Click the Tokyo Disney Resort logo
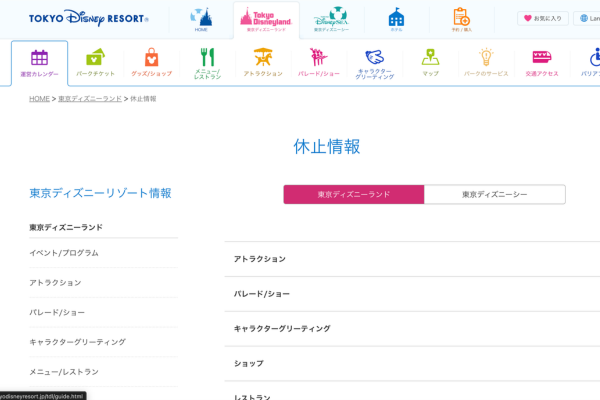 tap(88, 18)
